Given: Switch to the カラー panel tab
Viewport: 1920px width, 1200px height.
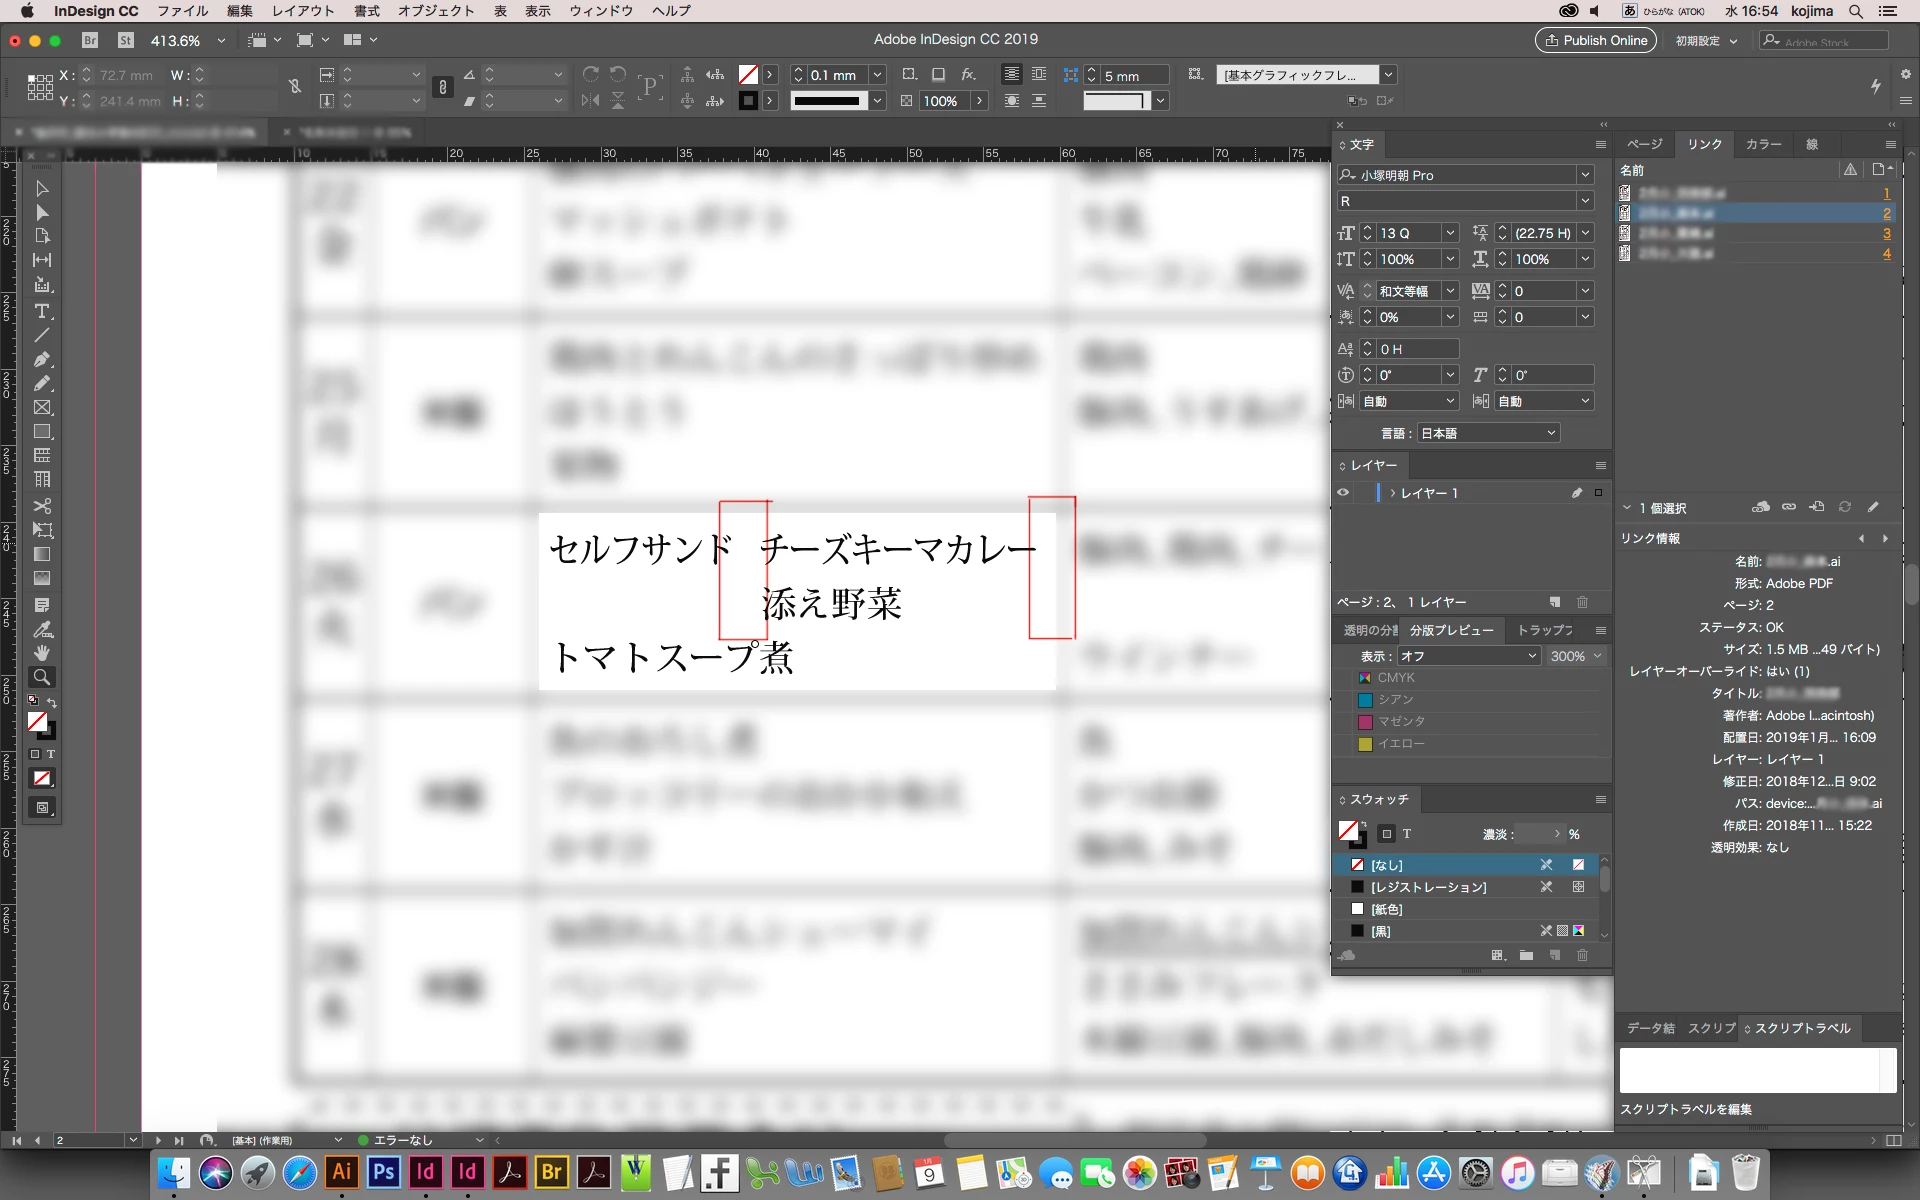Looking at the screenshot, I should pos(1763,145).
